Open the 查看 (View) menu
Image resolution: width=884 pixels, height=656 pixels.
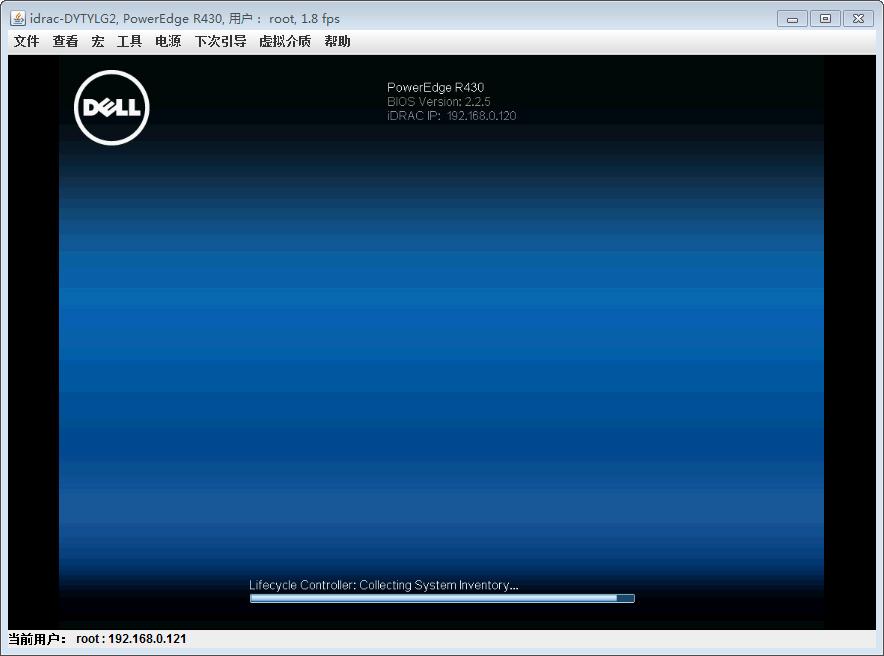[64, 41]
